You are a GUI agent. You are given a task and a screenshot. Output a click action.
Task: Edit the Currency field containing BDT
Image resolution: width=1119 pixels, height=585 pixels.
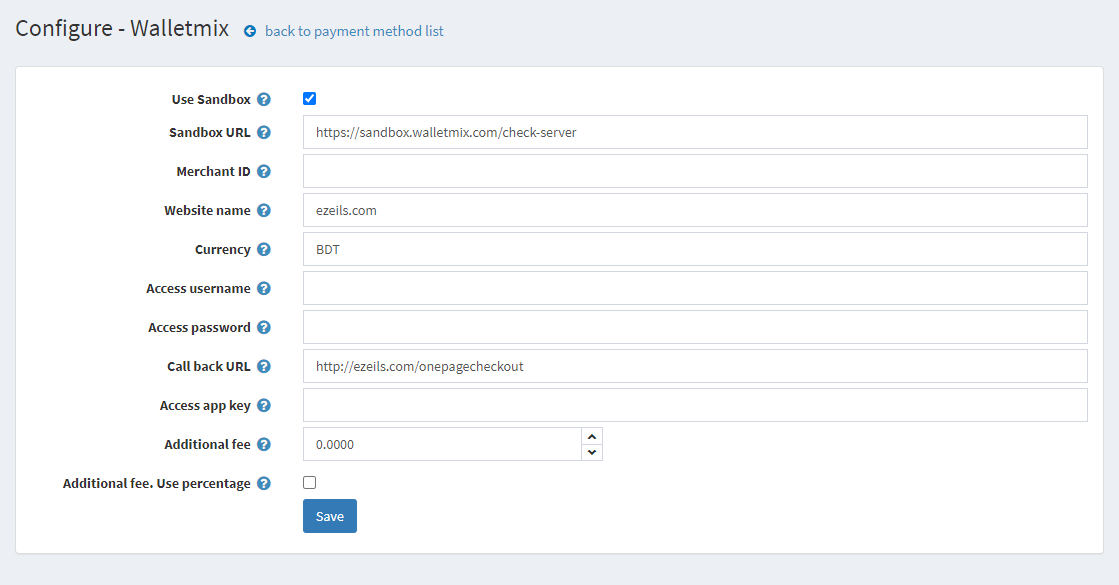point(695,249)
